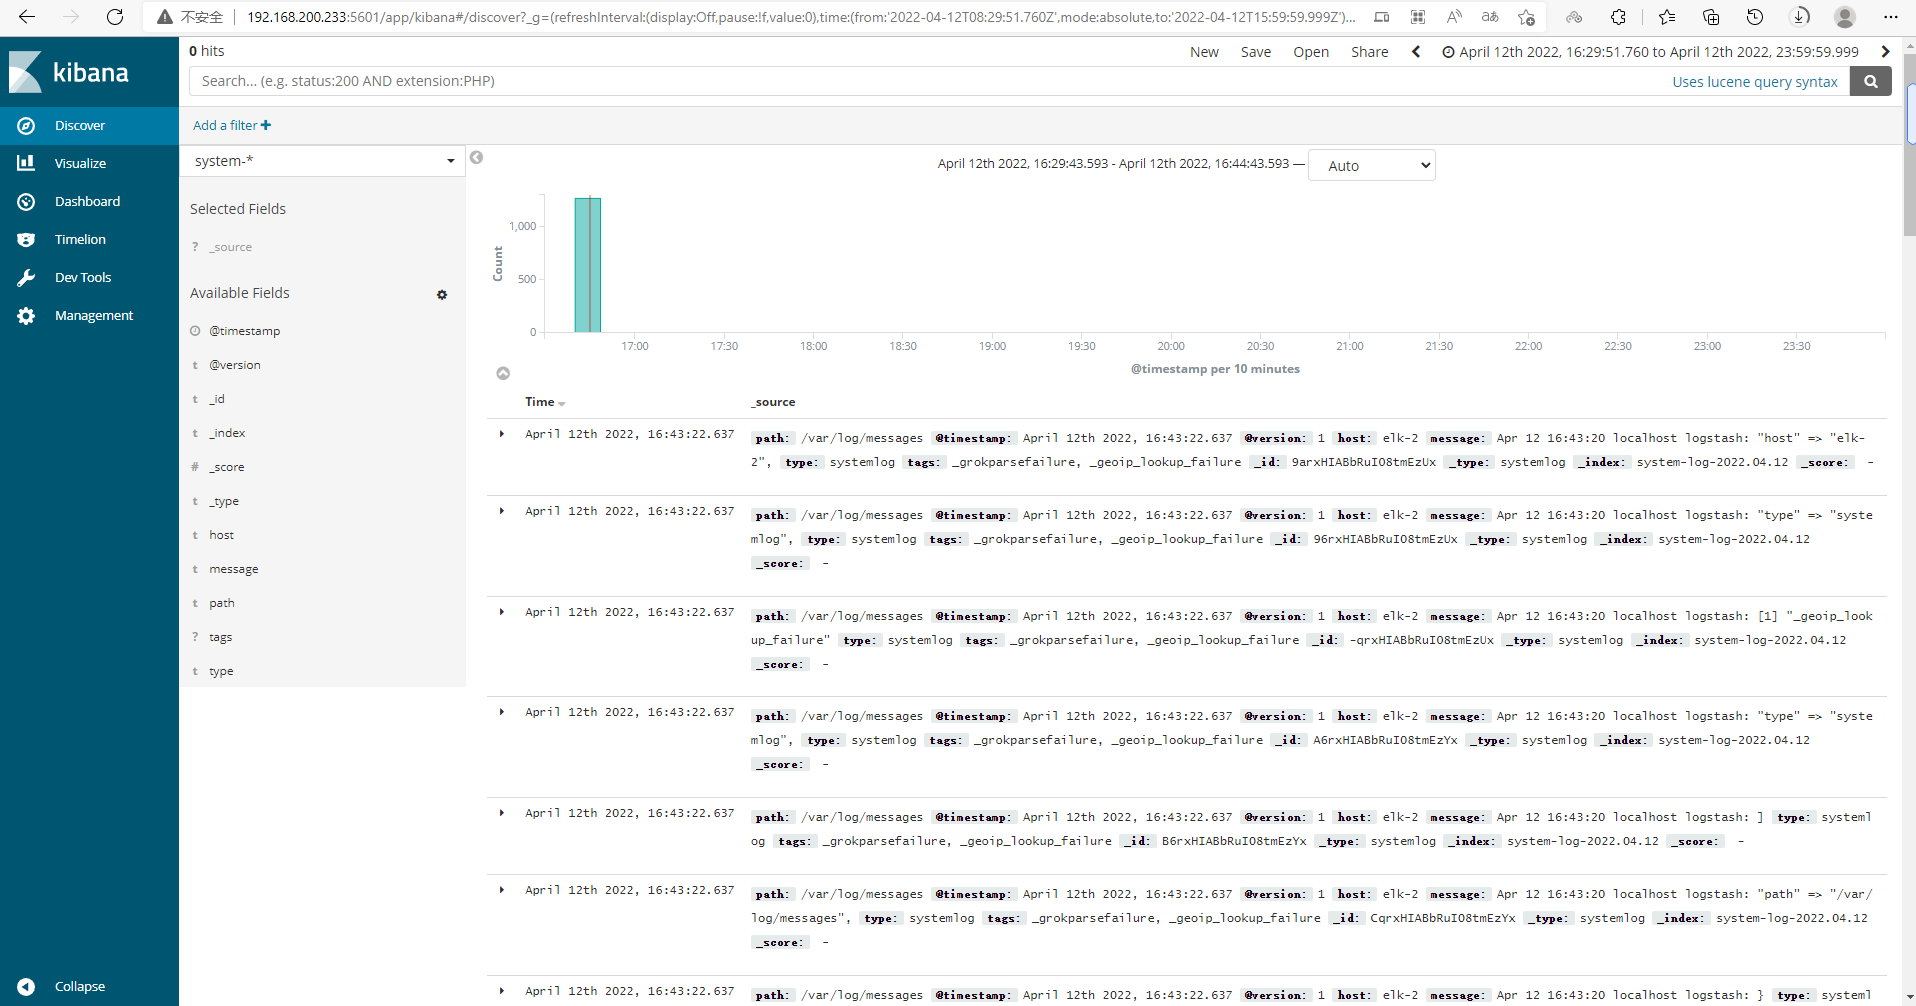Click Open in the top menu
The image size is (1916, 1006).
coord(1311,52)
